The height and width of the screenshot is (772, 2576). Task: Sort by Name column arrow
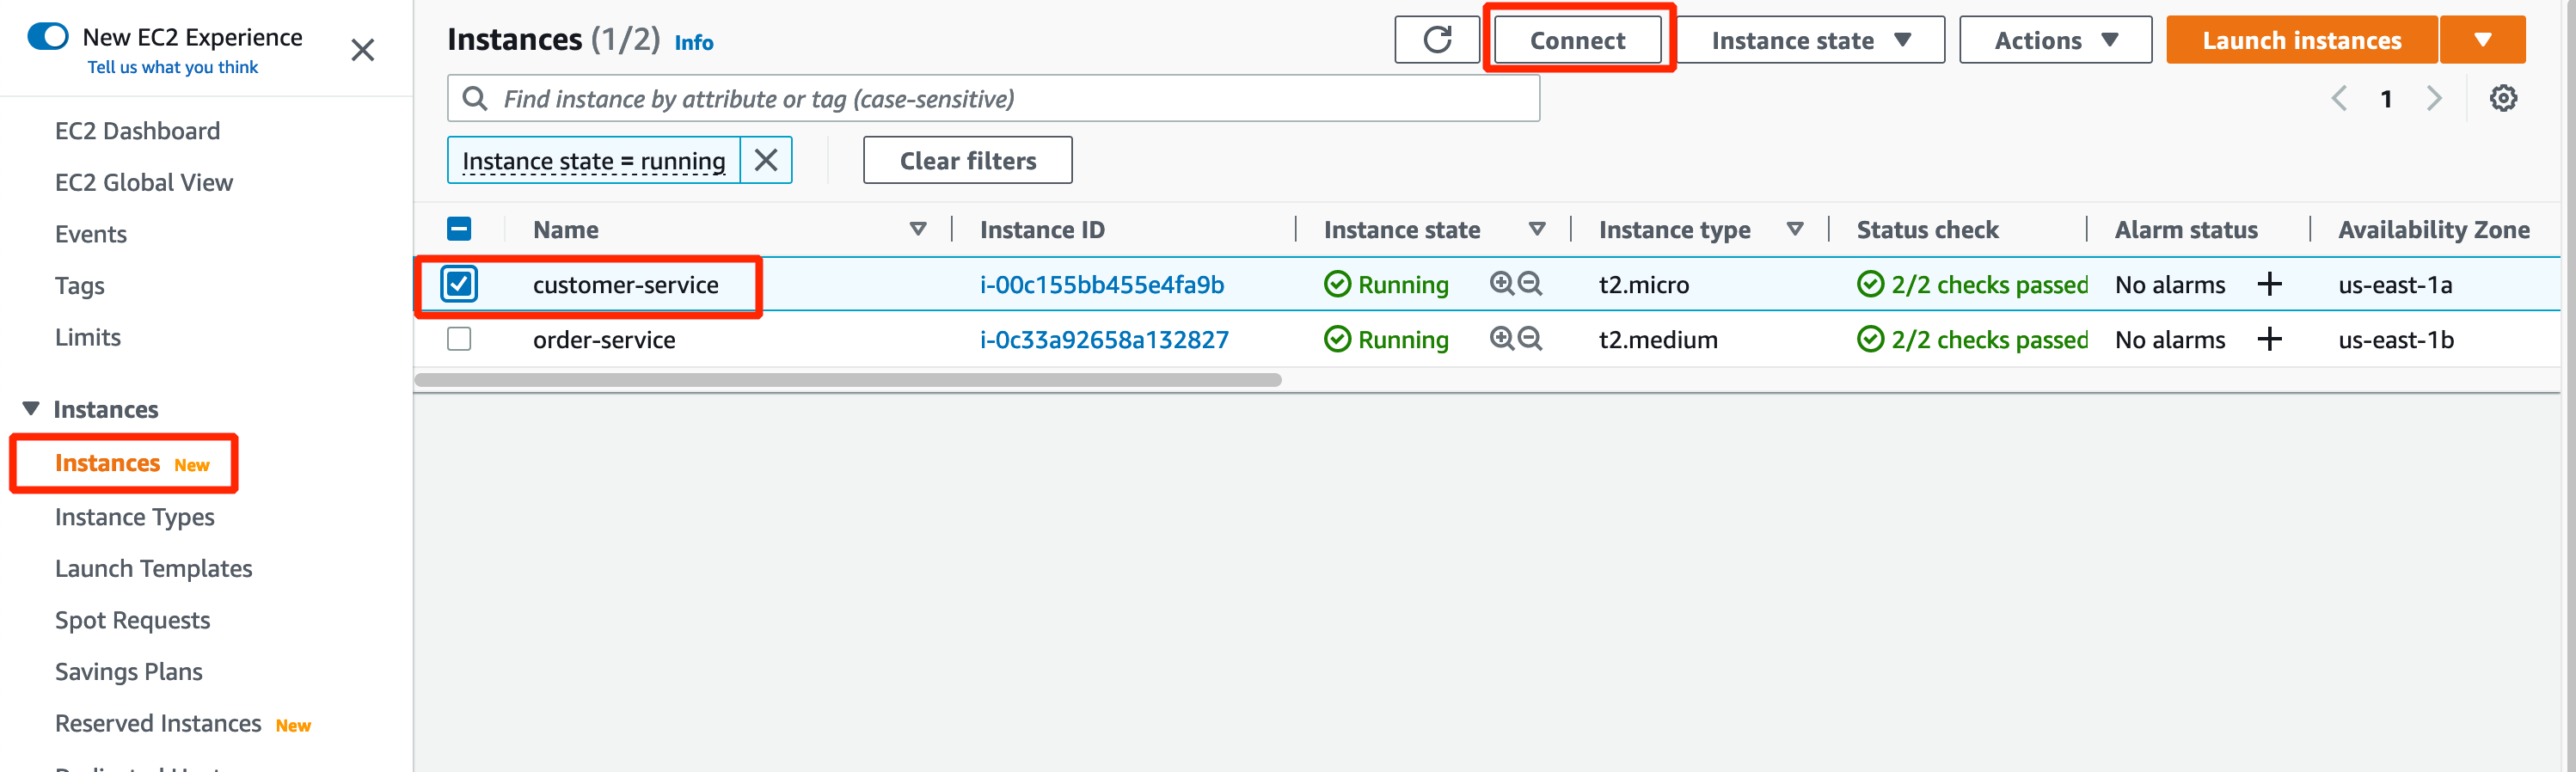pos(918,229)
